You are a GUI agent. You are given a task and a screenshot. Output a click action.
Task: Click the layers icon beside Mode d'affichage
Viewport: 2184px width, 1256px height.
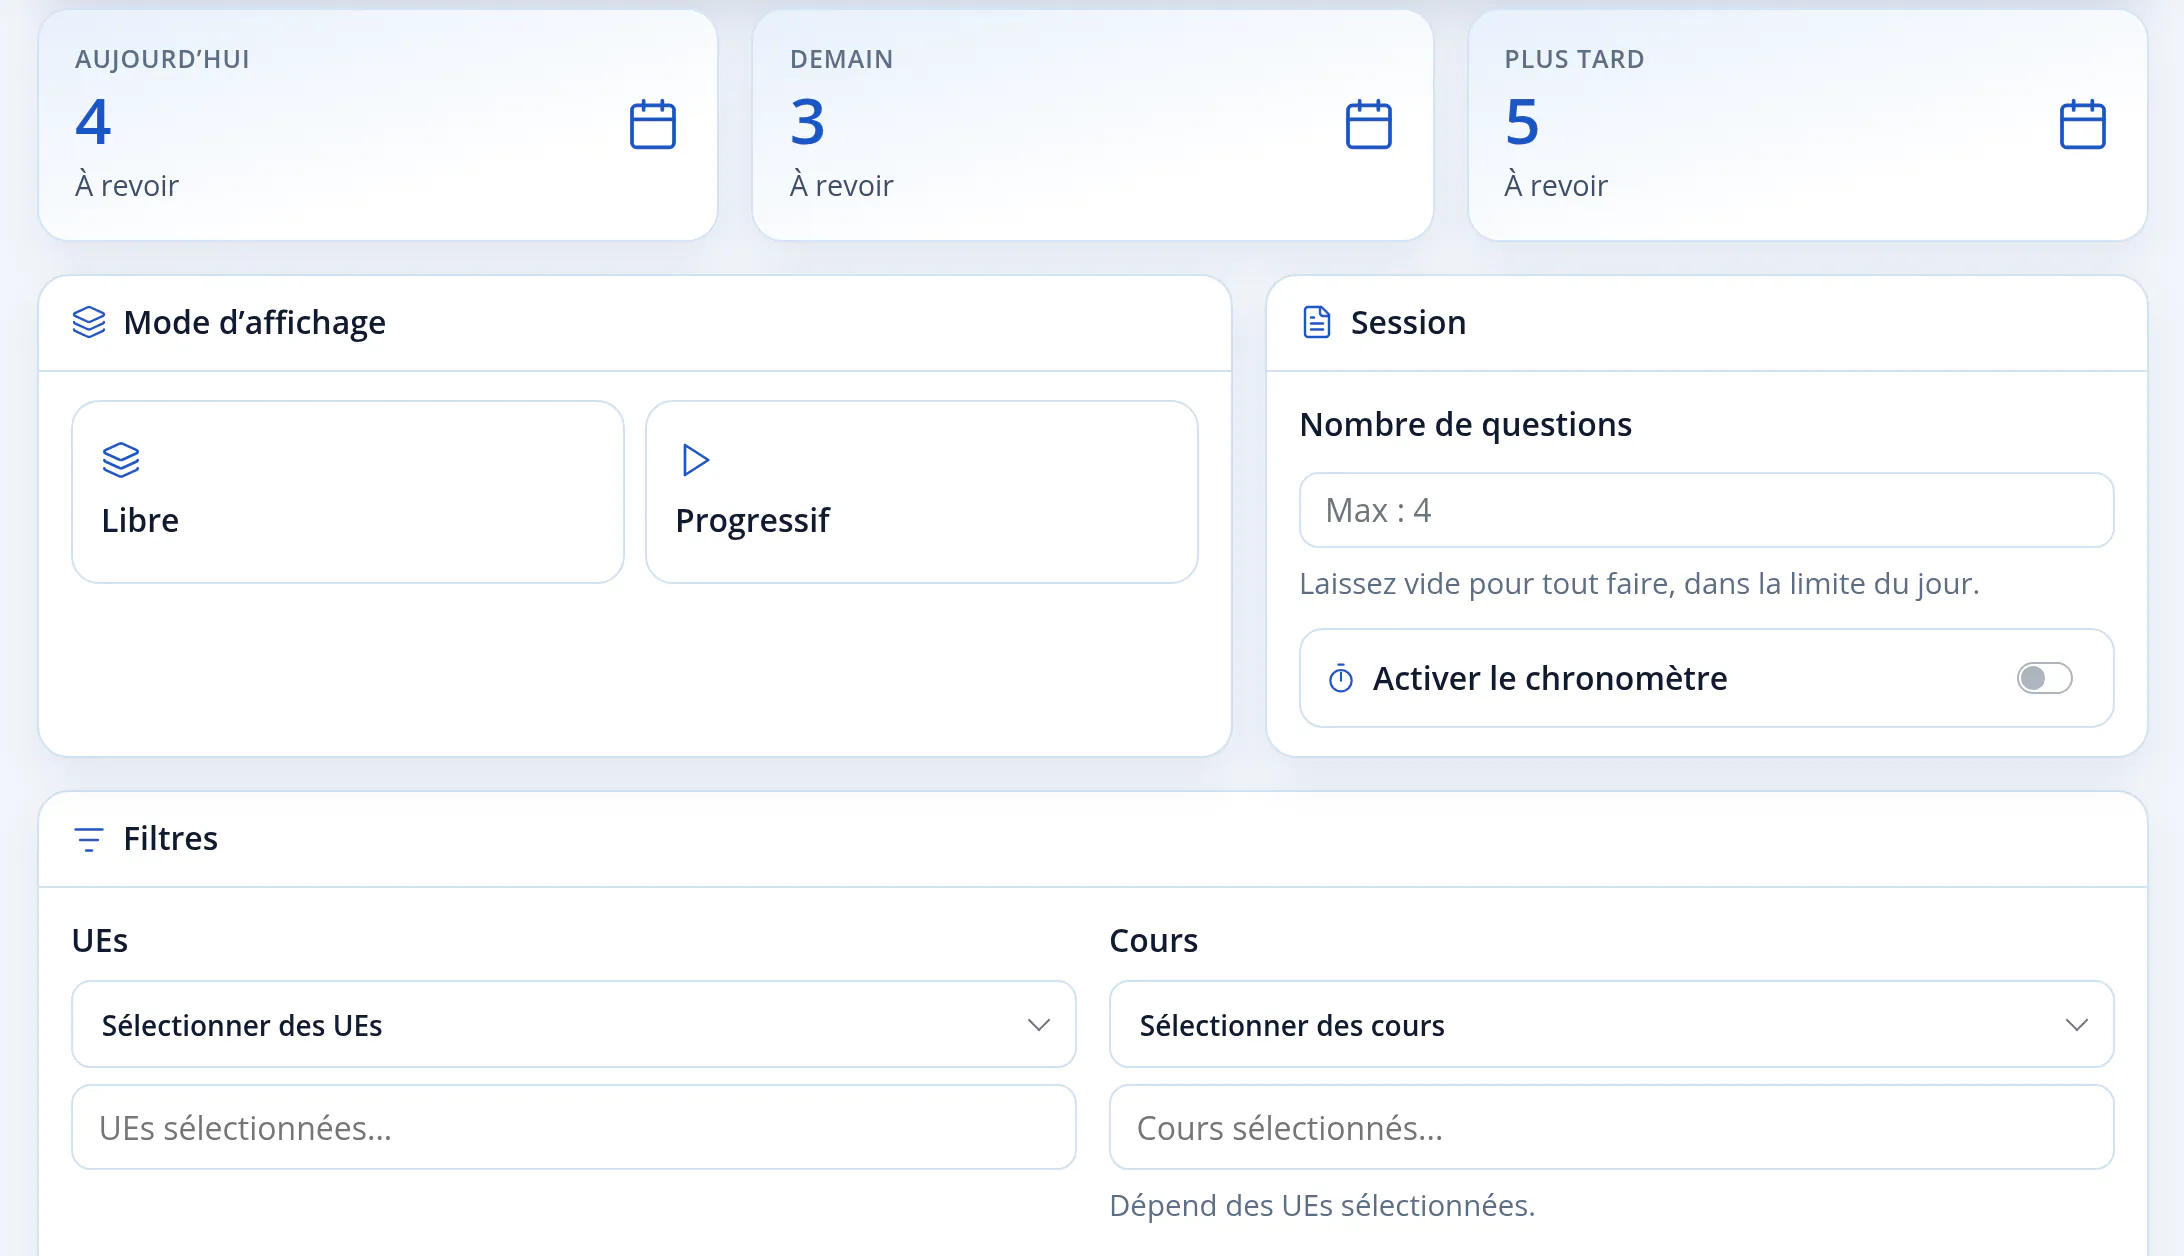coord(89,322)
